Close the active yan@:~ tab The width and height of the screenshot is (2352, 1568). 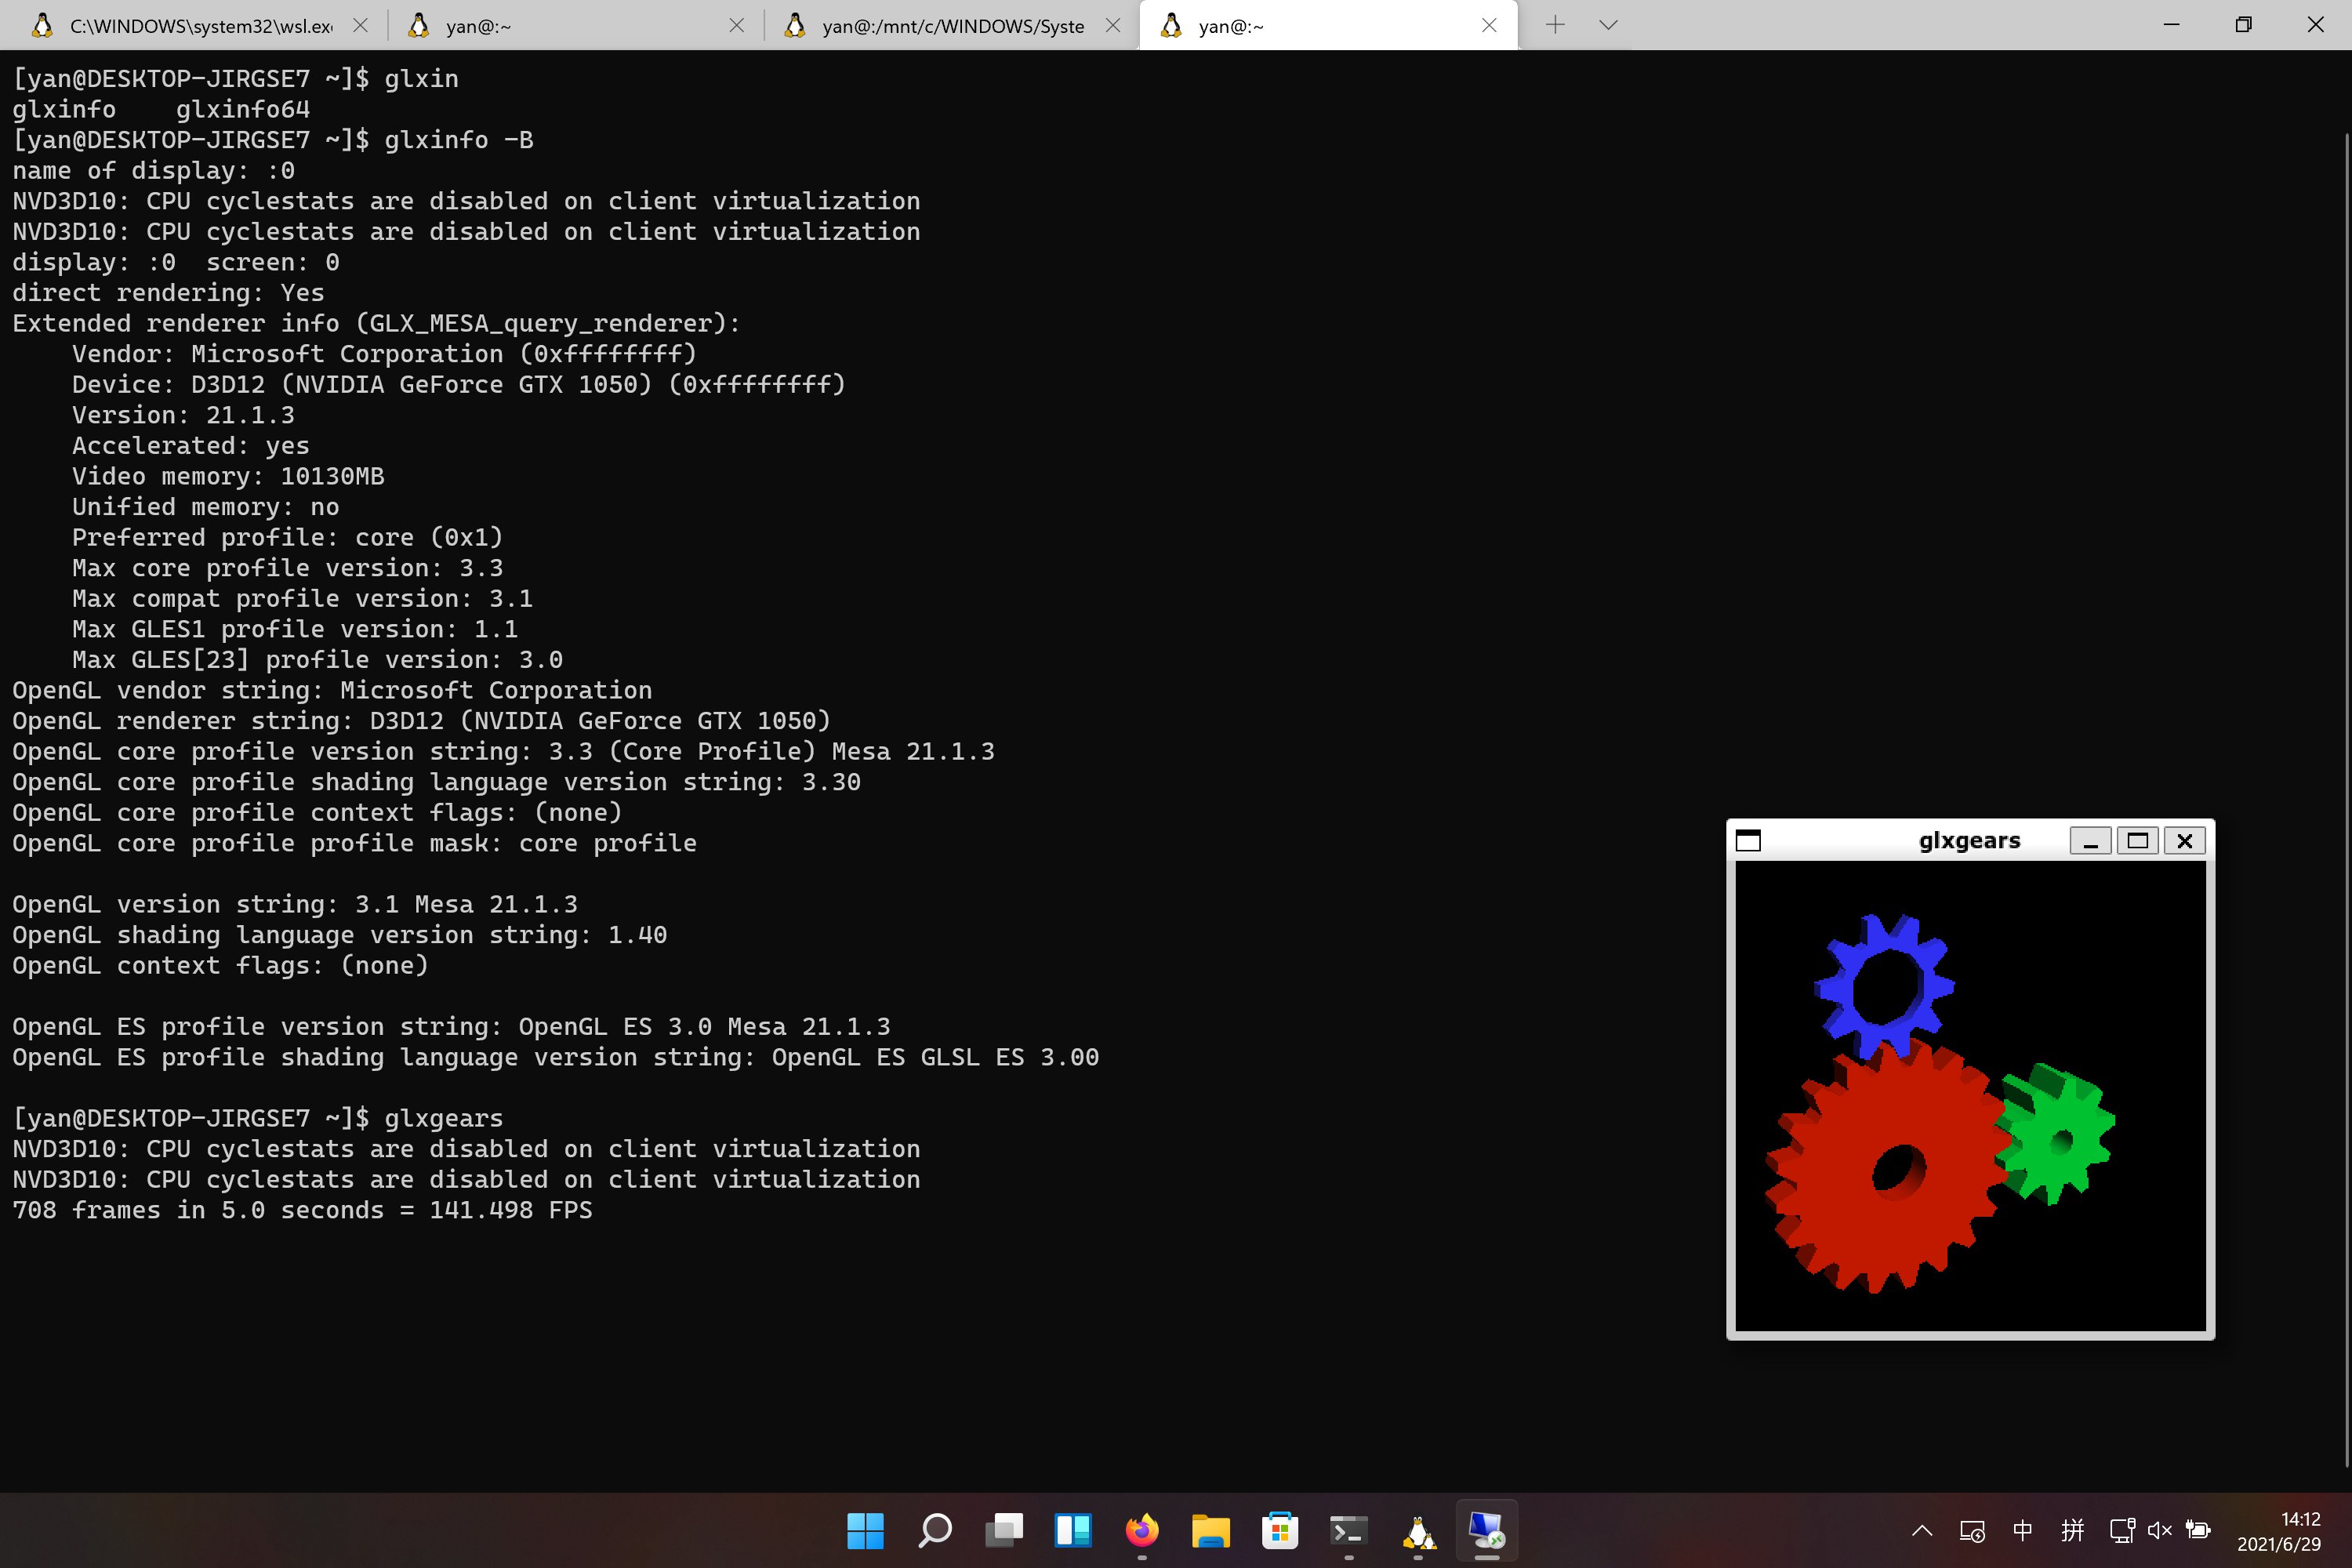1489,25
